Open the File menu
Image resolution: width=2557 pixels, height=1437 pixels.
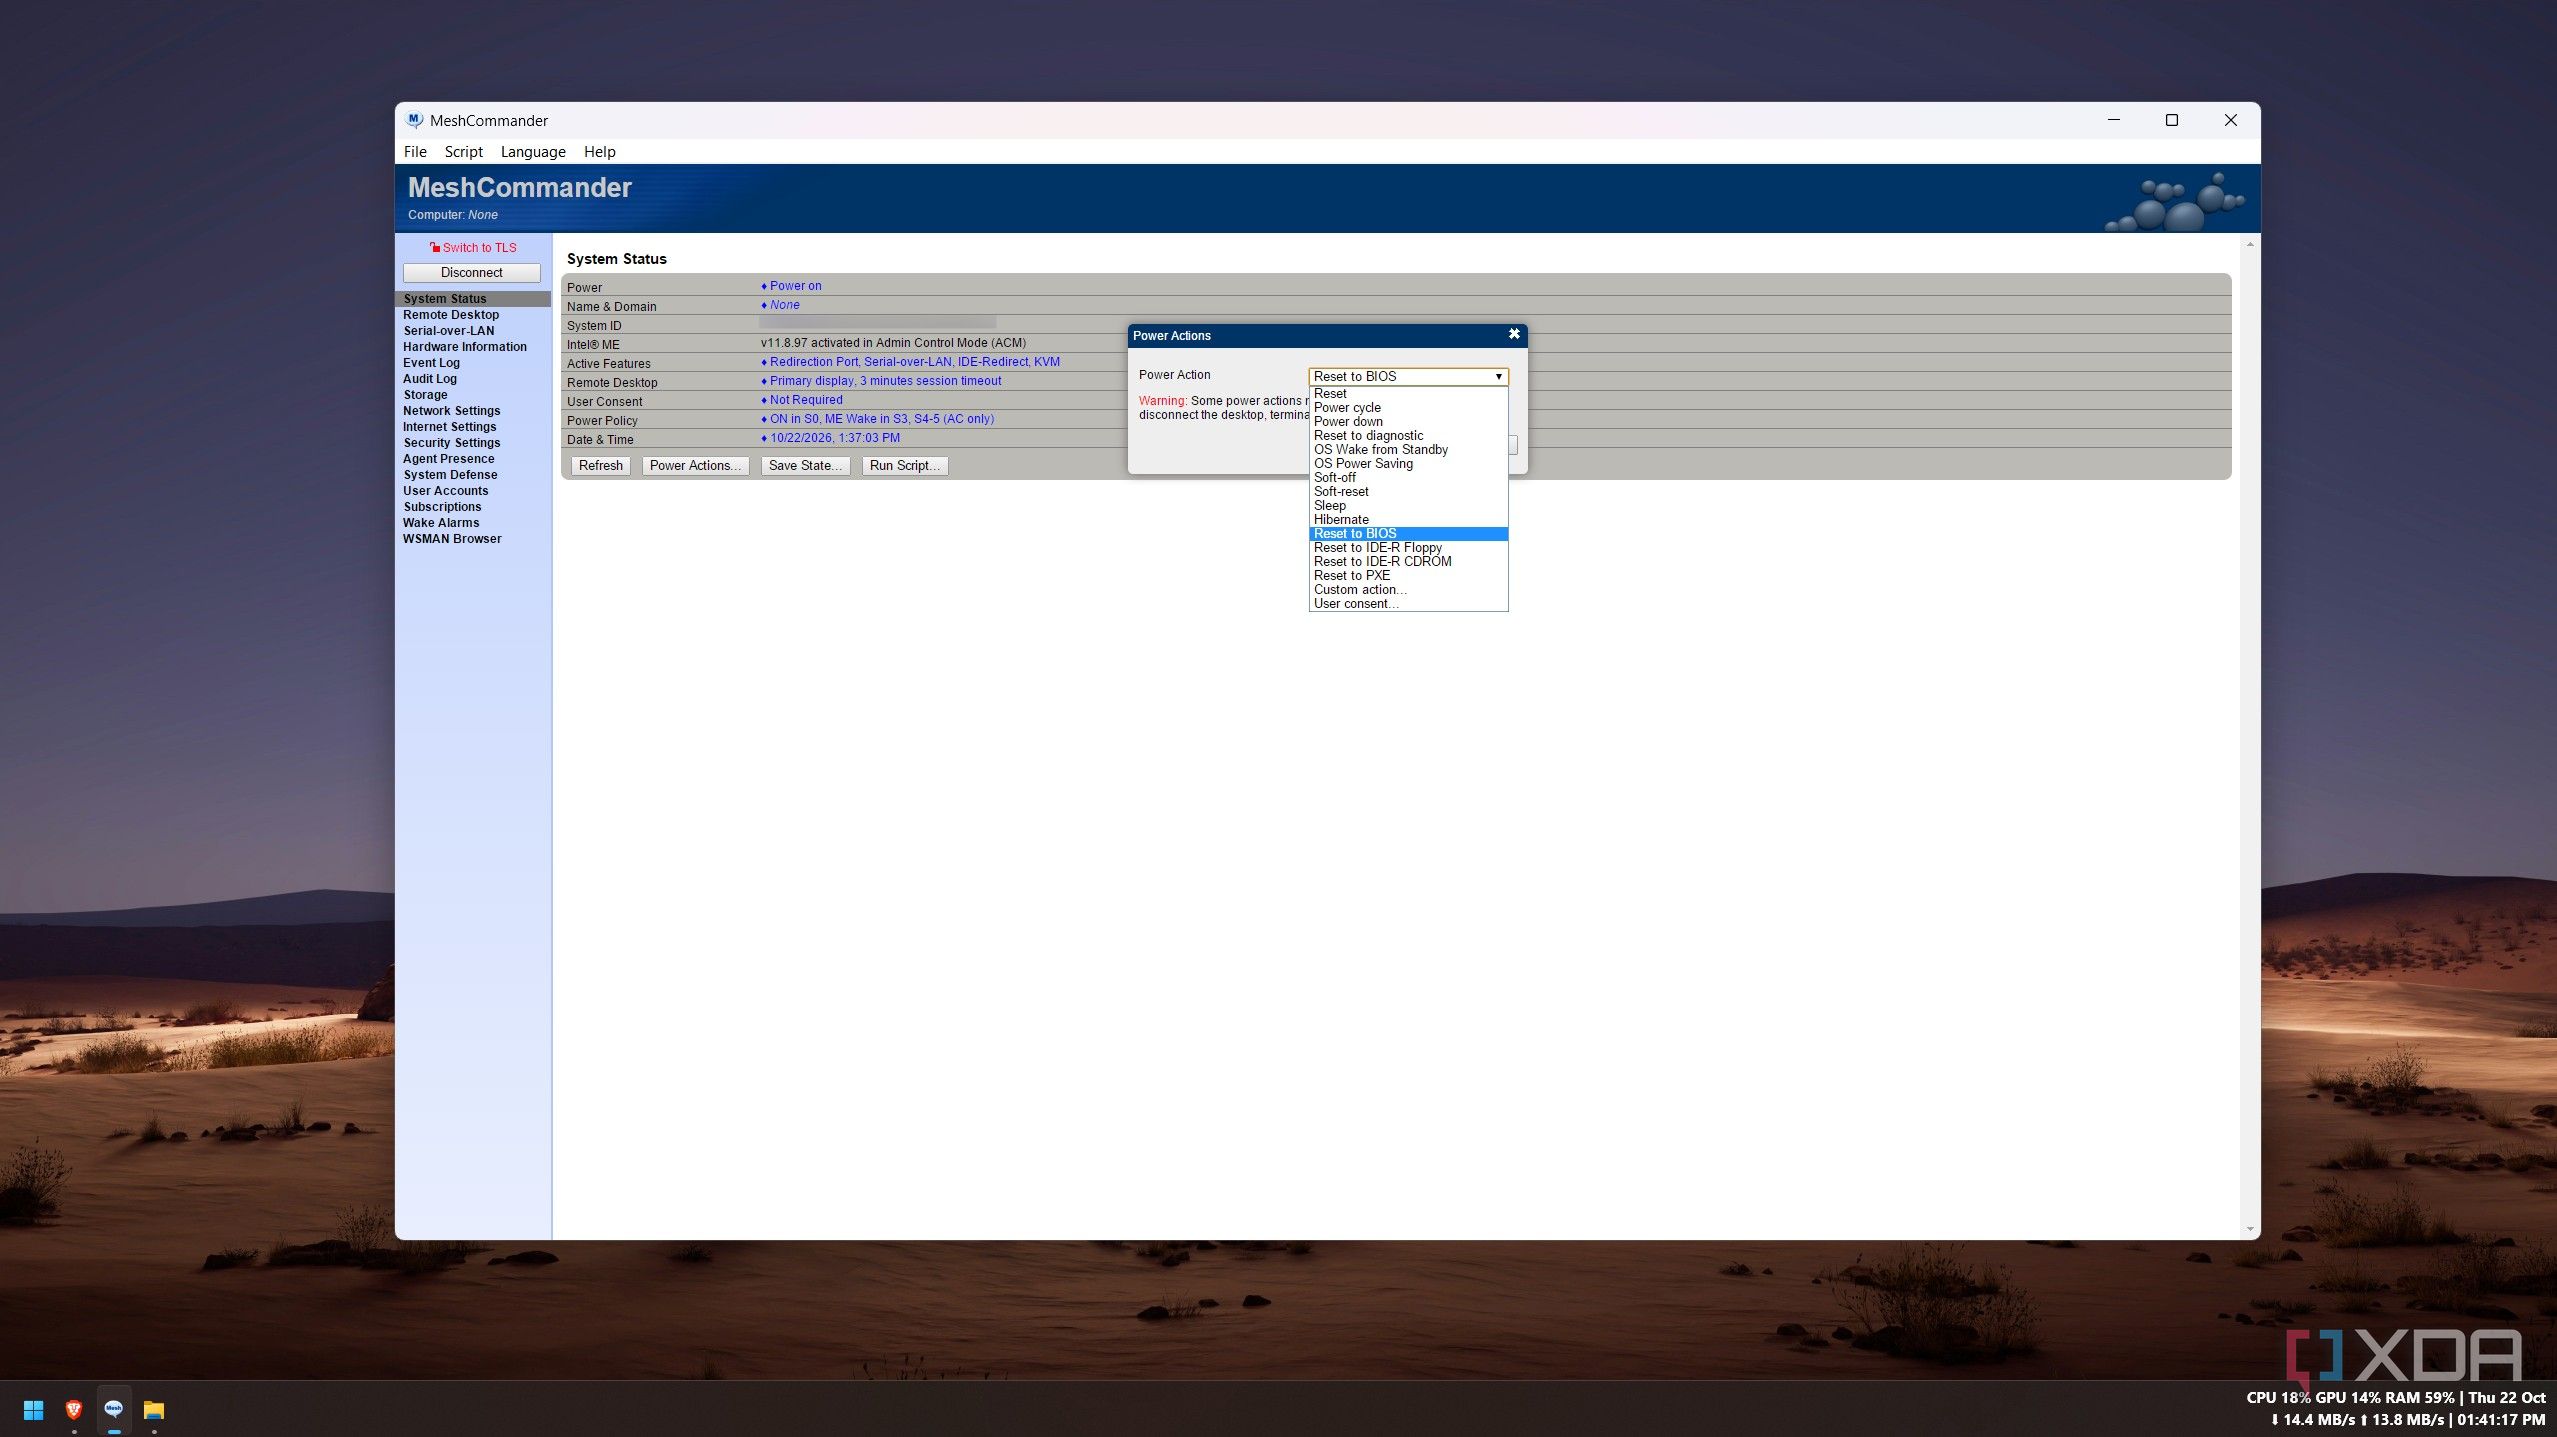tap(415, 151)
